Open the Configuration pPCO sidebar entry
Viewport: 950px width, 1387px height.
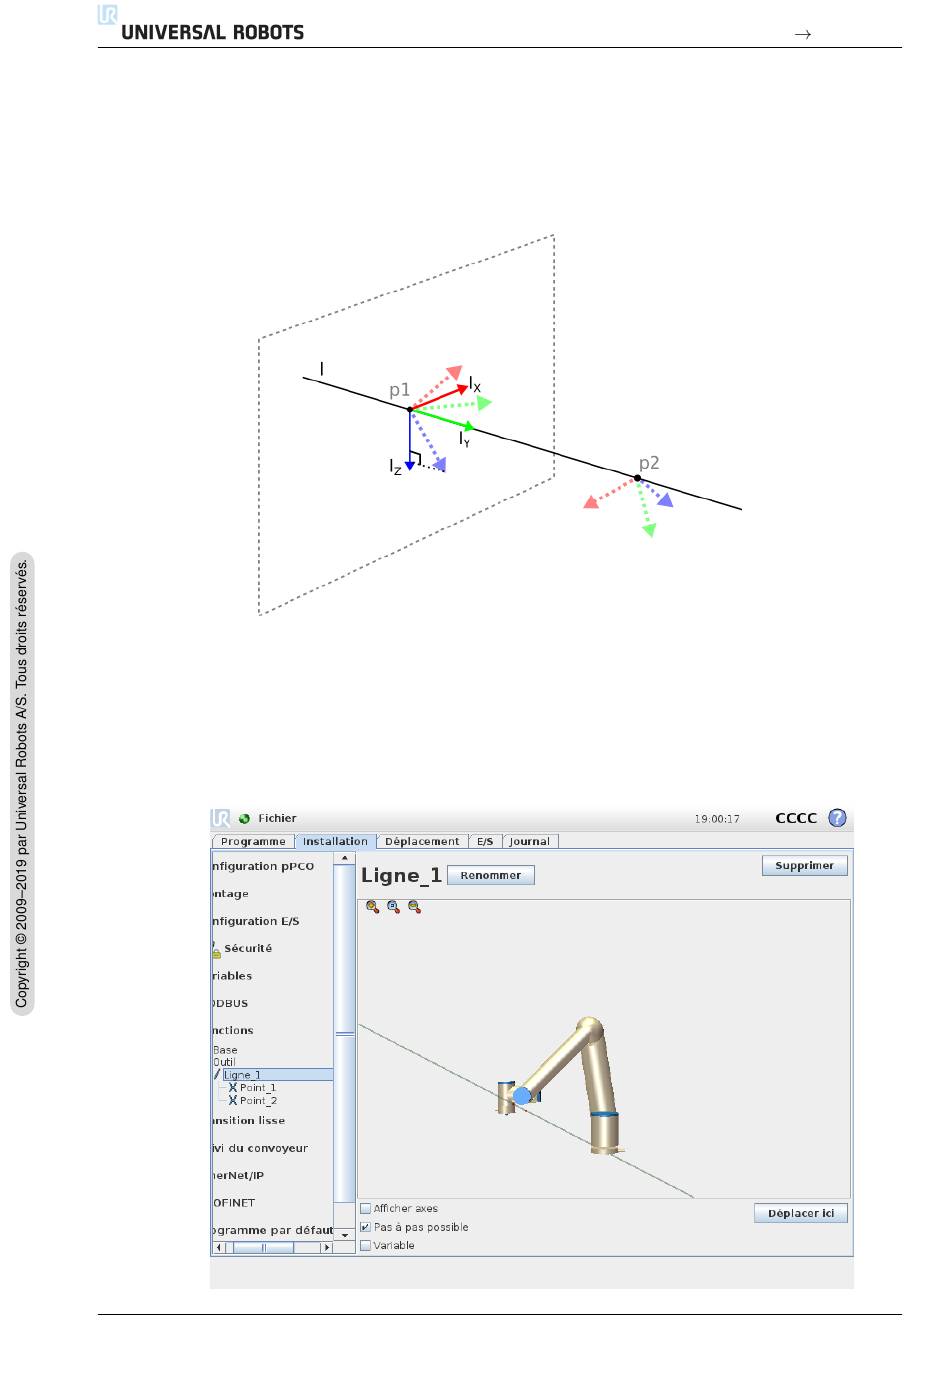(x=263, y=867)
